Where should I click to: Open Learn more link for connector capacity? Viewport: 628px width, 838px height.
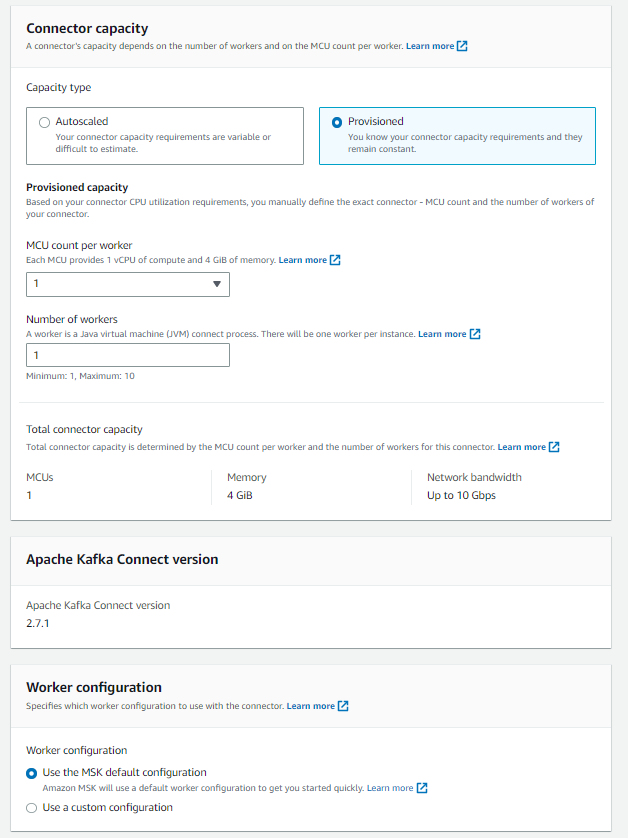430,46
